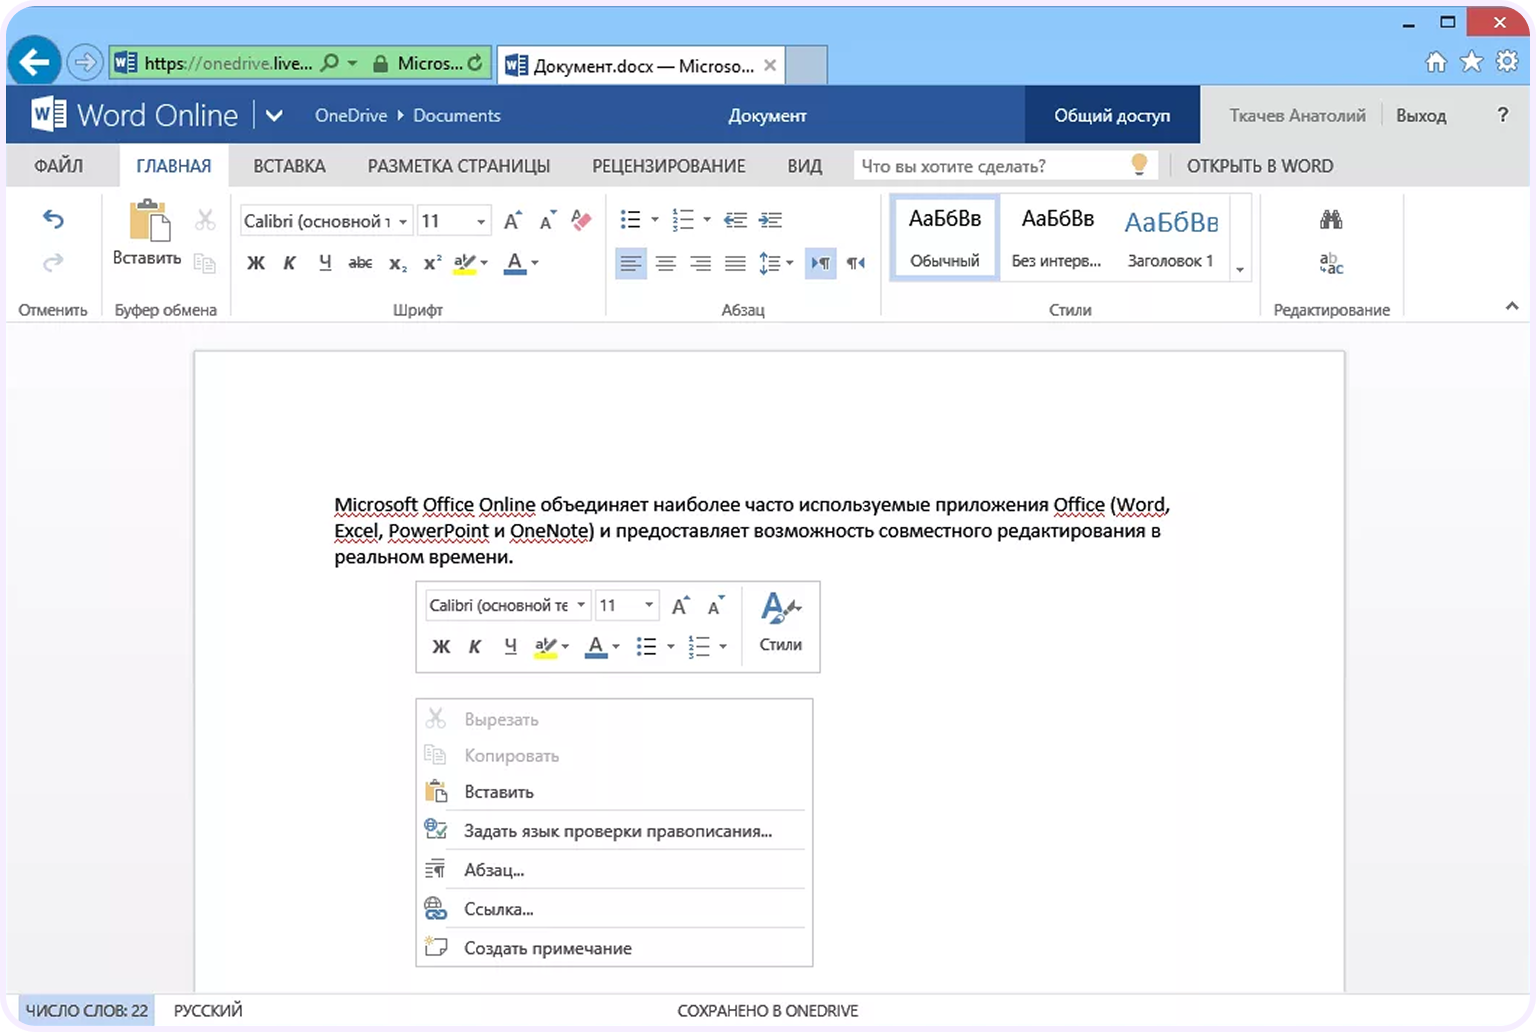Screen dimensions: 1536x1032
Task: Click the shrink font icon in the mini toolbar
Action: [x=716, y=606]
